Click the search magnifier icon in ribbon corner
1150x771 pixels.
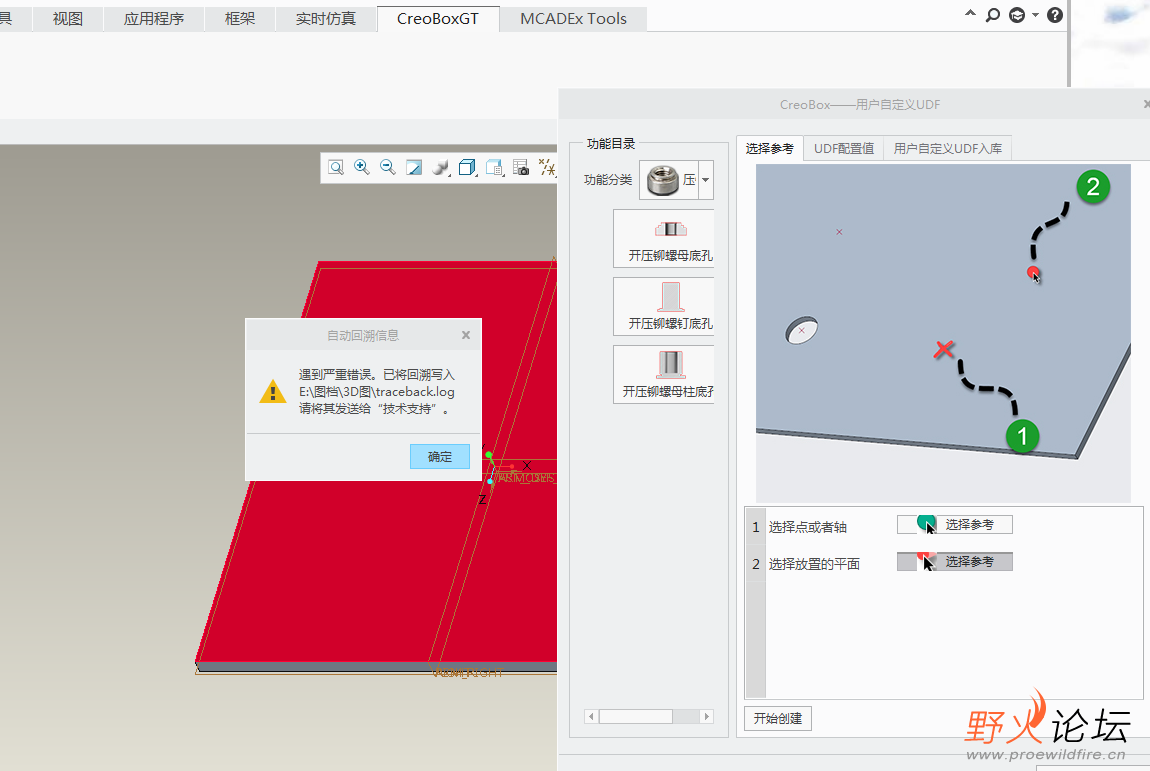point(992,15)
